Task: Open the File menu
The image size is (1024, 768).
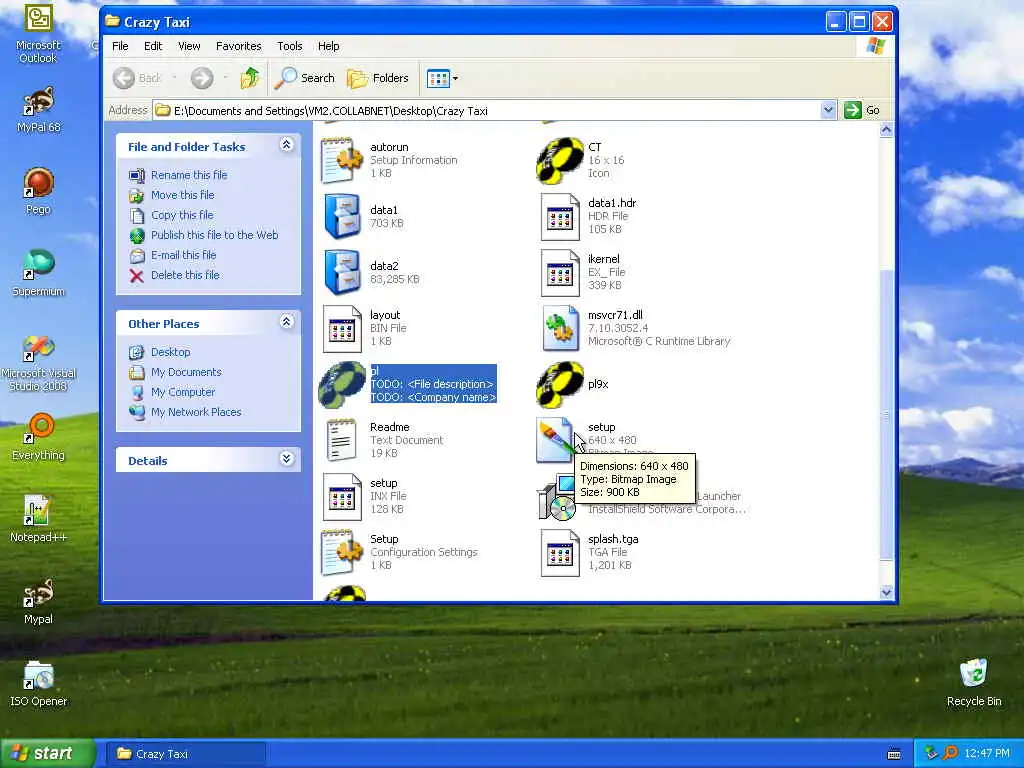Action: pos(120,46)
